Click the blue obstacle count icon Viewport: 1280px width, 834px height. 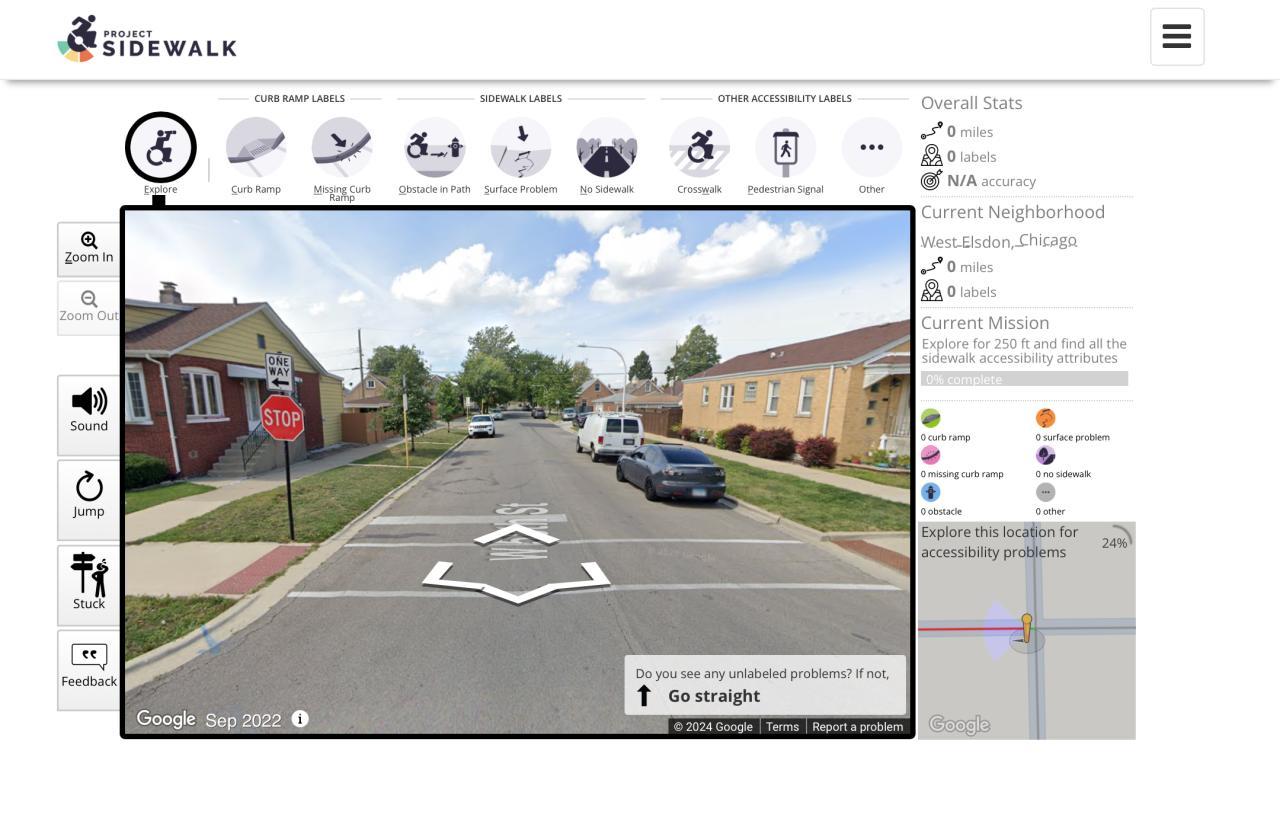pos(931,492)
